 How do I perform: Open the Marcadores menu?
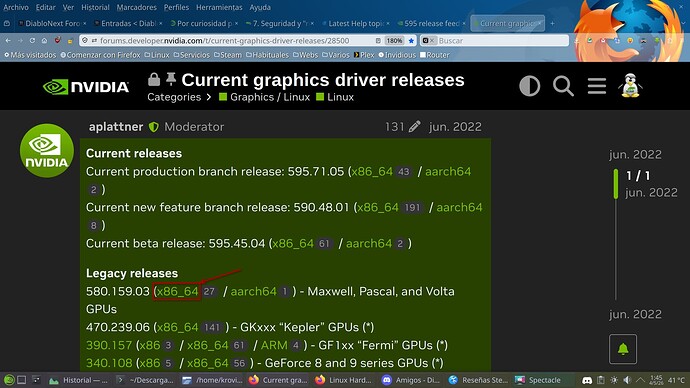(136, 7)
